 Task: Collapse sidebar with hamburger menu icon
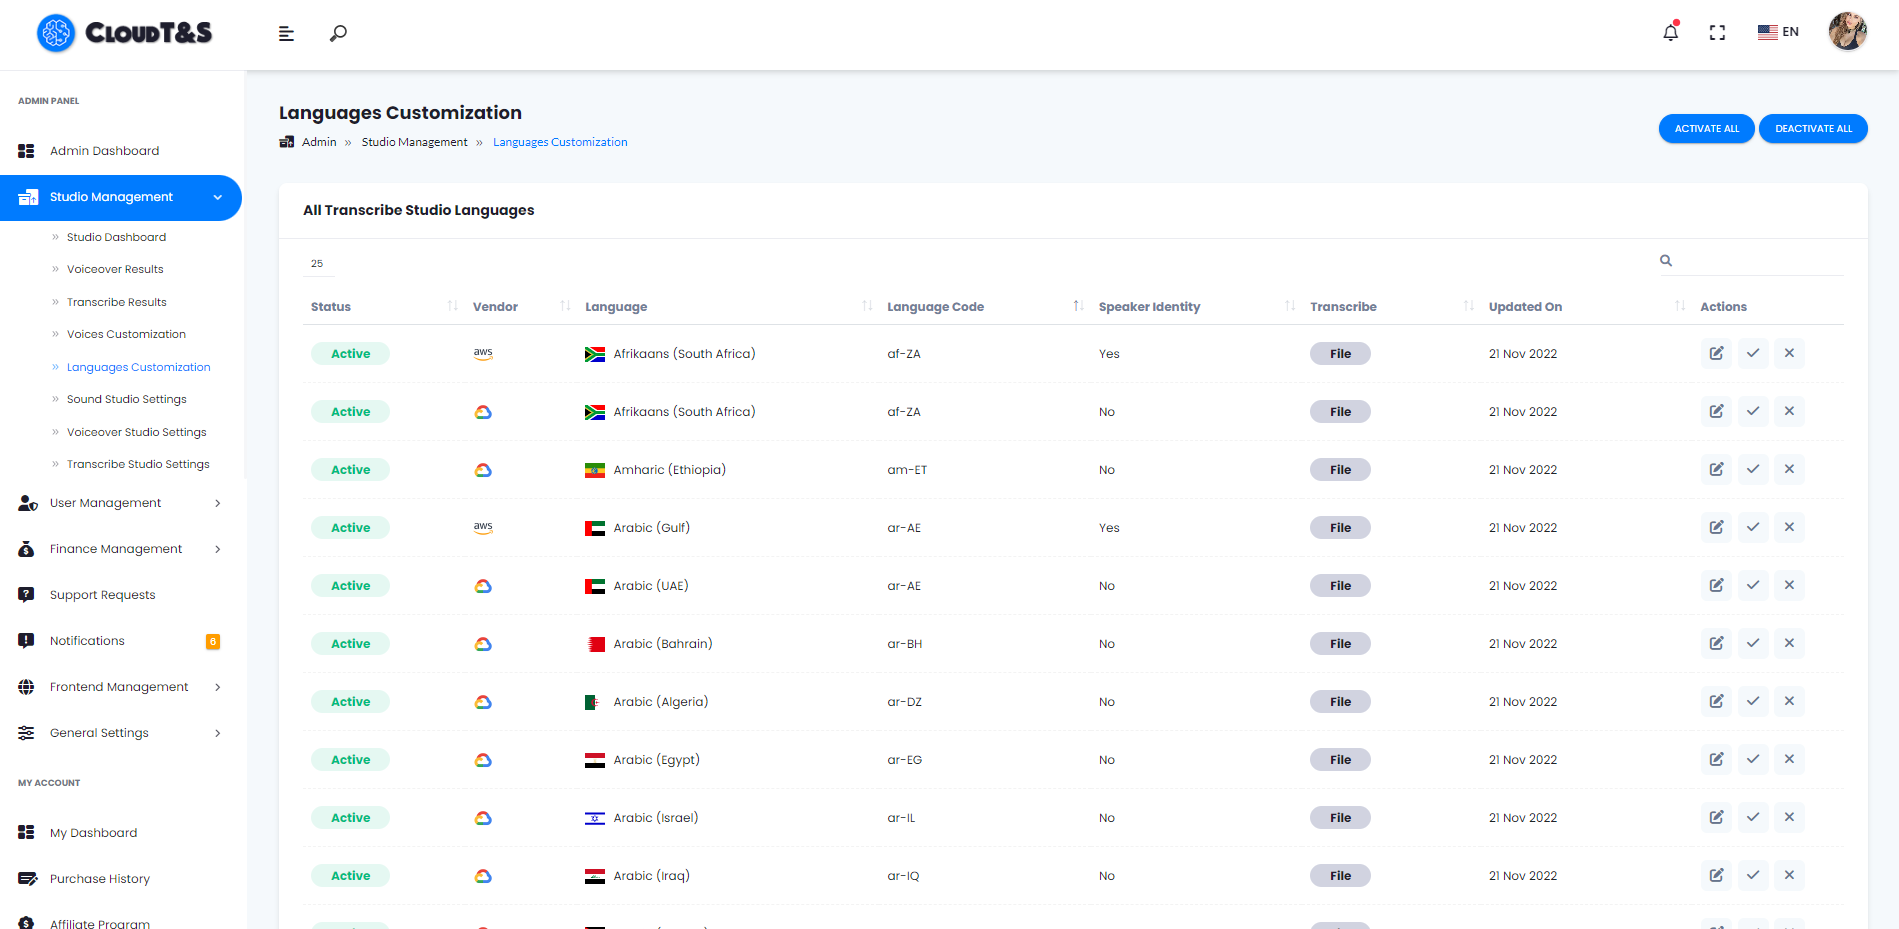pyautogui.click(x=286, y=34)
